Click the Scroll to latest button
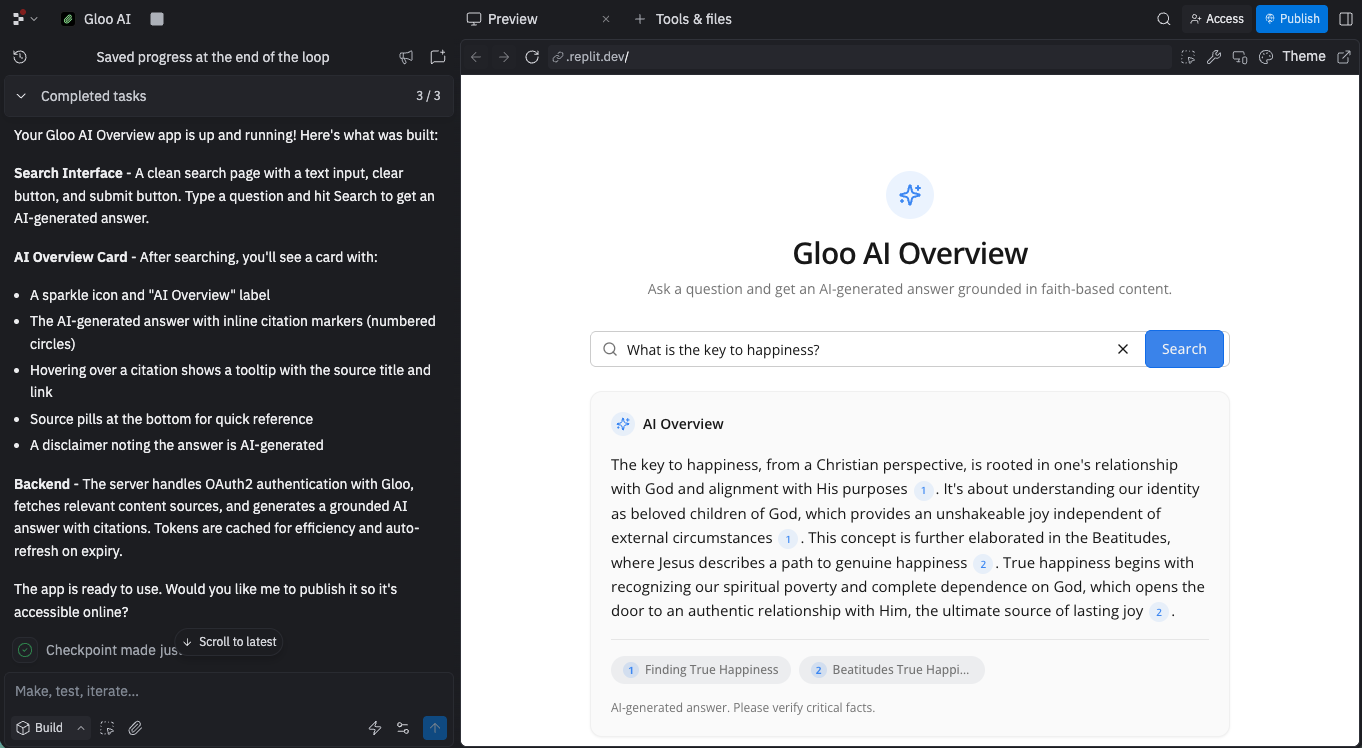This screenshot has width=1362, height=748. click(229, 642)
